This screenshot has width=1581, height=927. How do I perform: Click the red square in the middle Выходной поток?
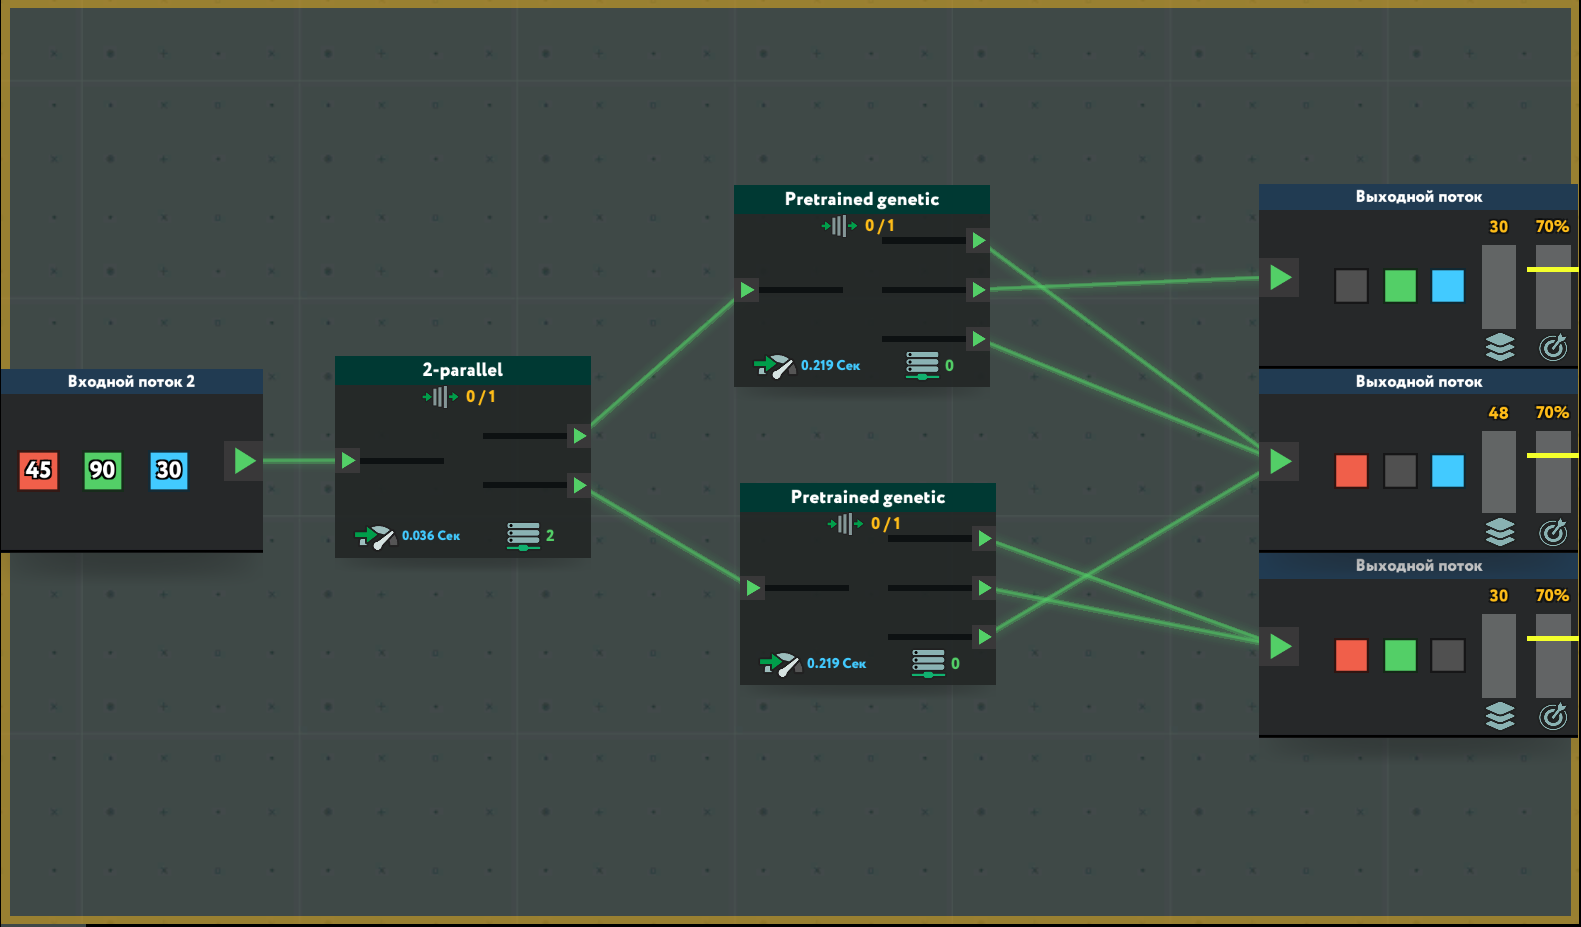pos(1351,471)
